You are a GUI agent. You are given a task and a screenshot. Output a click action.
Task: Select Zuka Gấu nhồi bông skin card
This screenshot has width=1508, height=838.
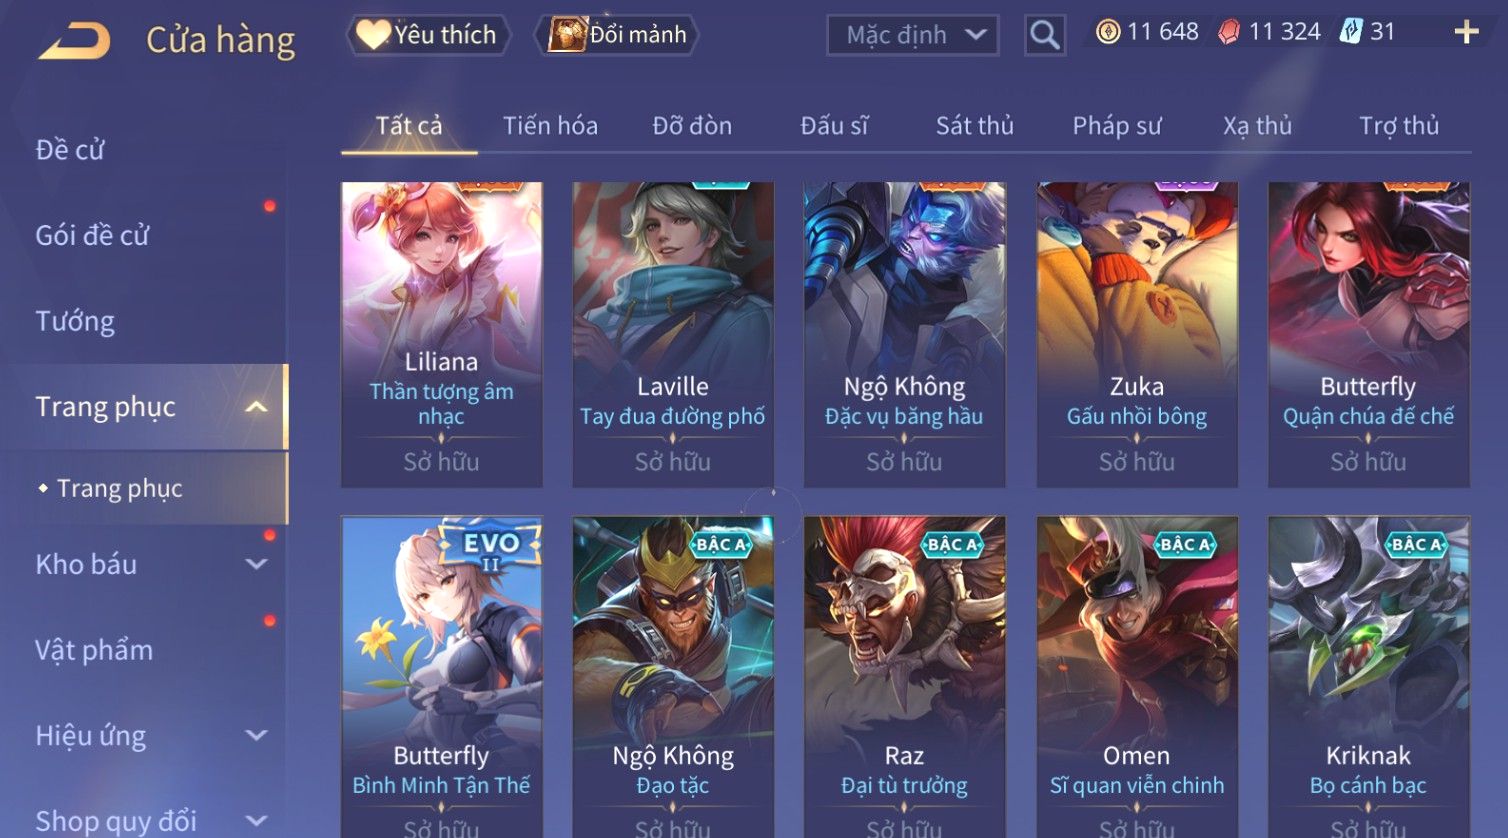pos(1137,334)
